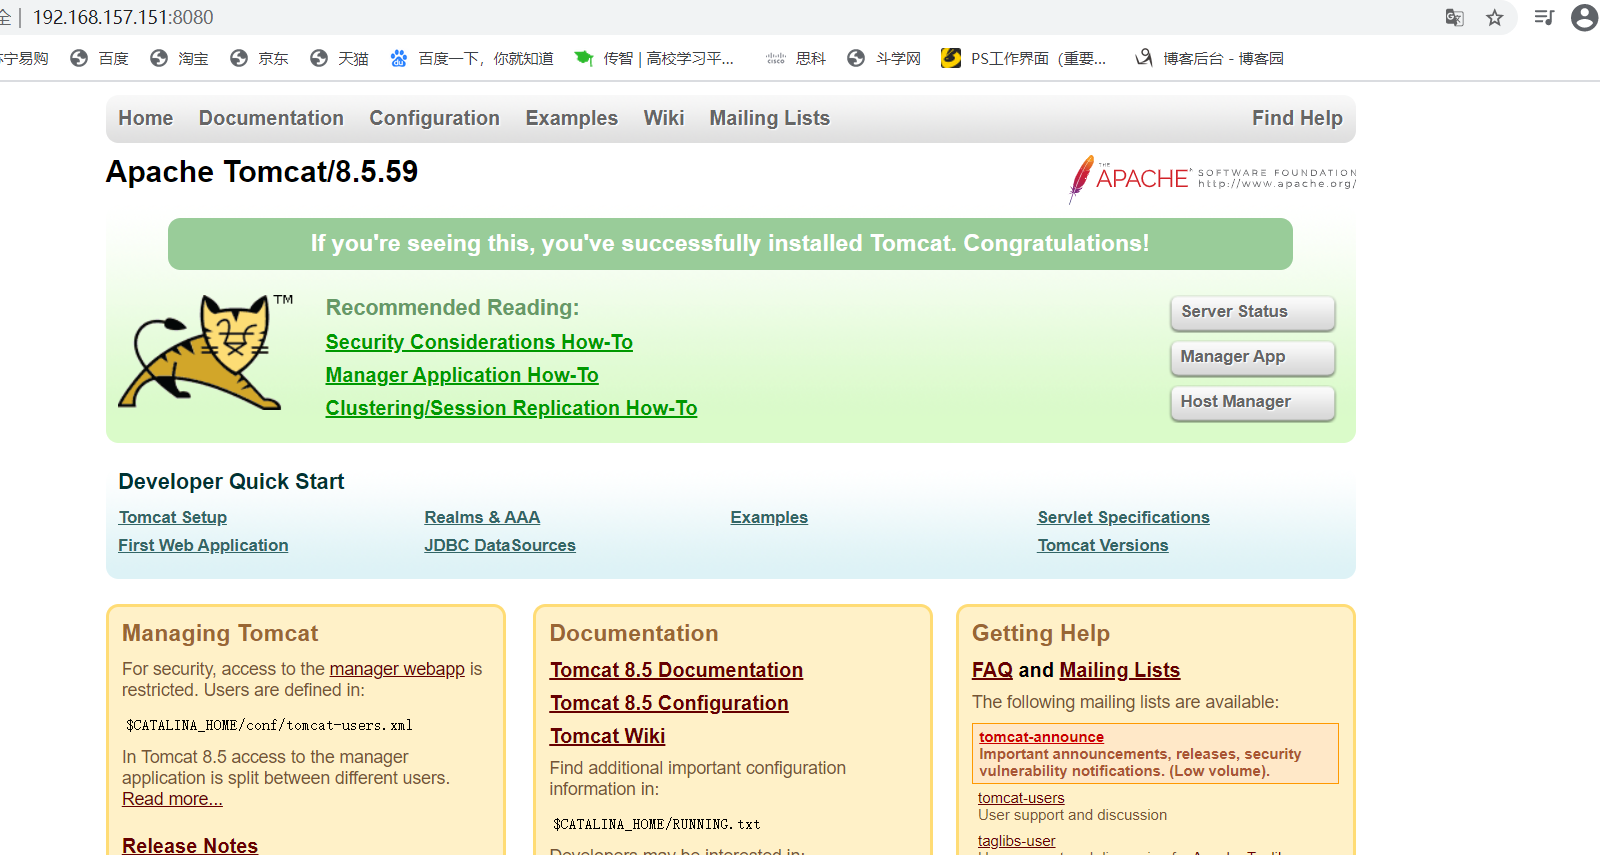1600x855 pixels.
Task: Open Clustering/Session Replication How-To link
Action: pos(512,408)
